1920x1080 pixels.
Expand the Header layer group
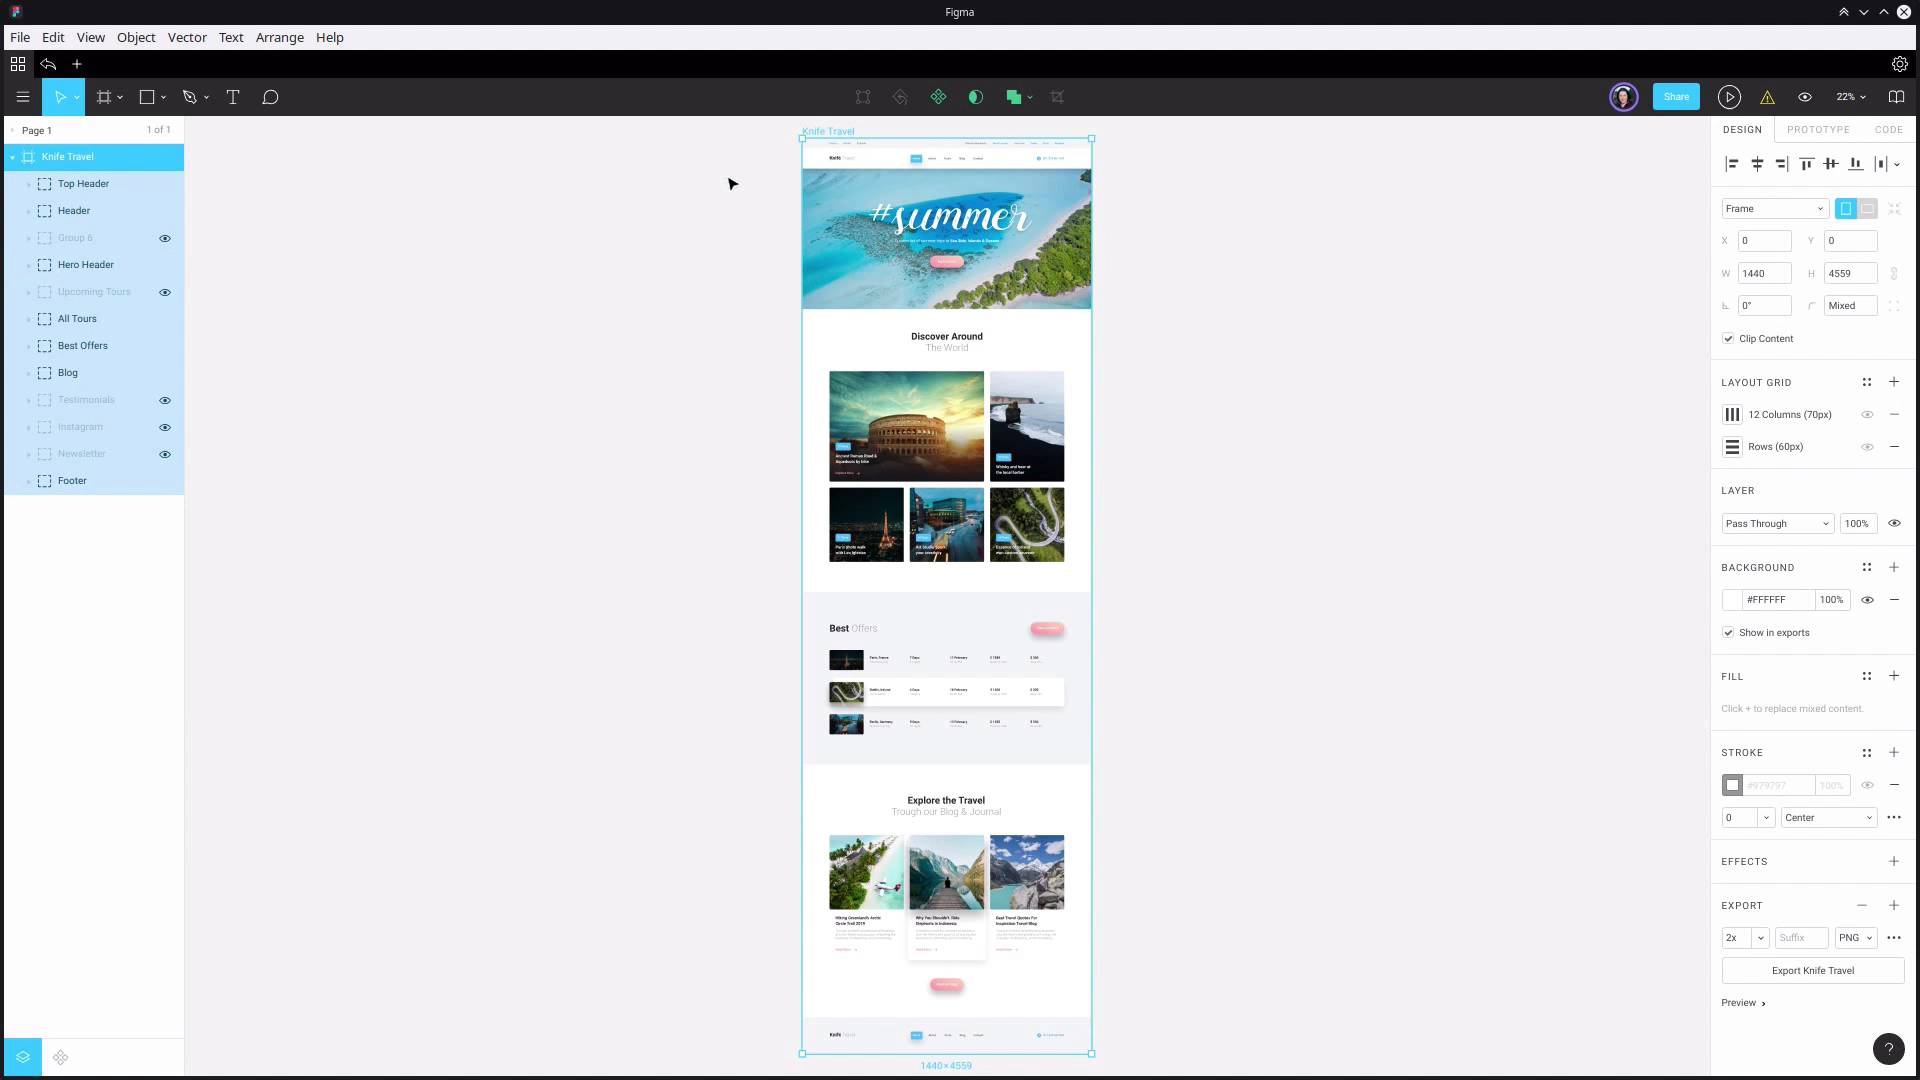28,211
